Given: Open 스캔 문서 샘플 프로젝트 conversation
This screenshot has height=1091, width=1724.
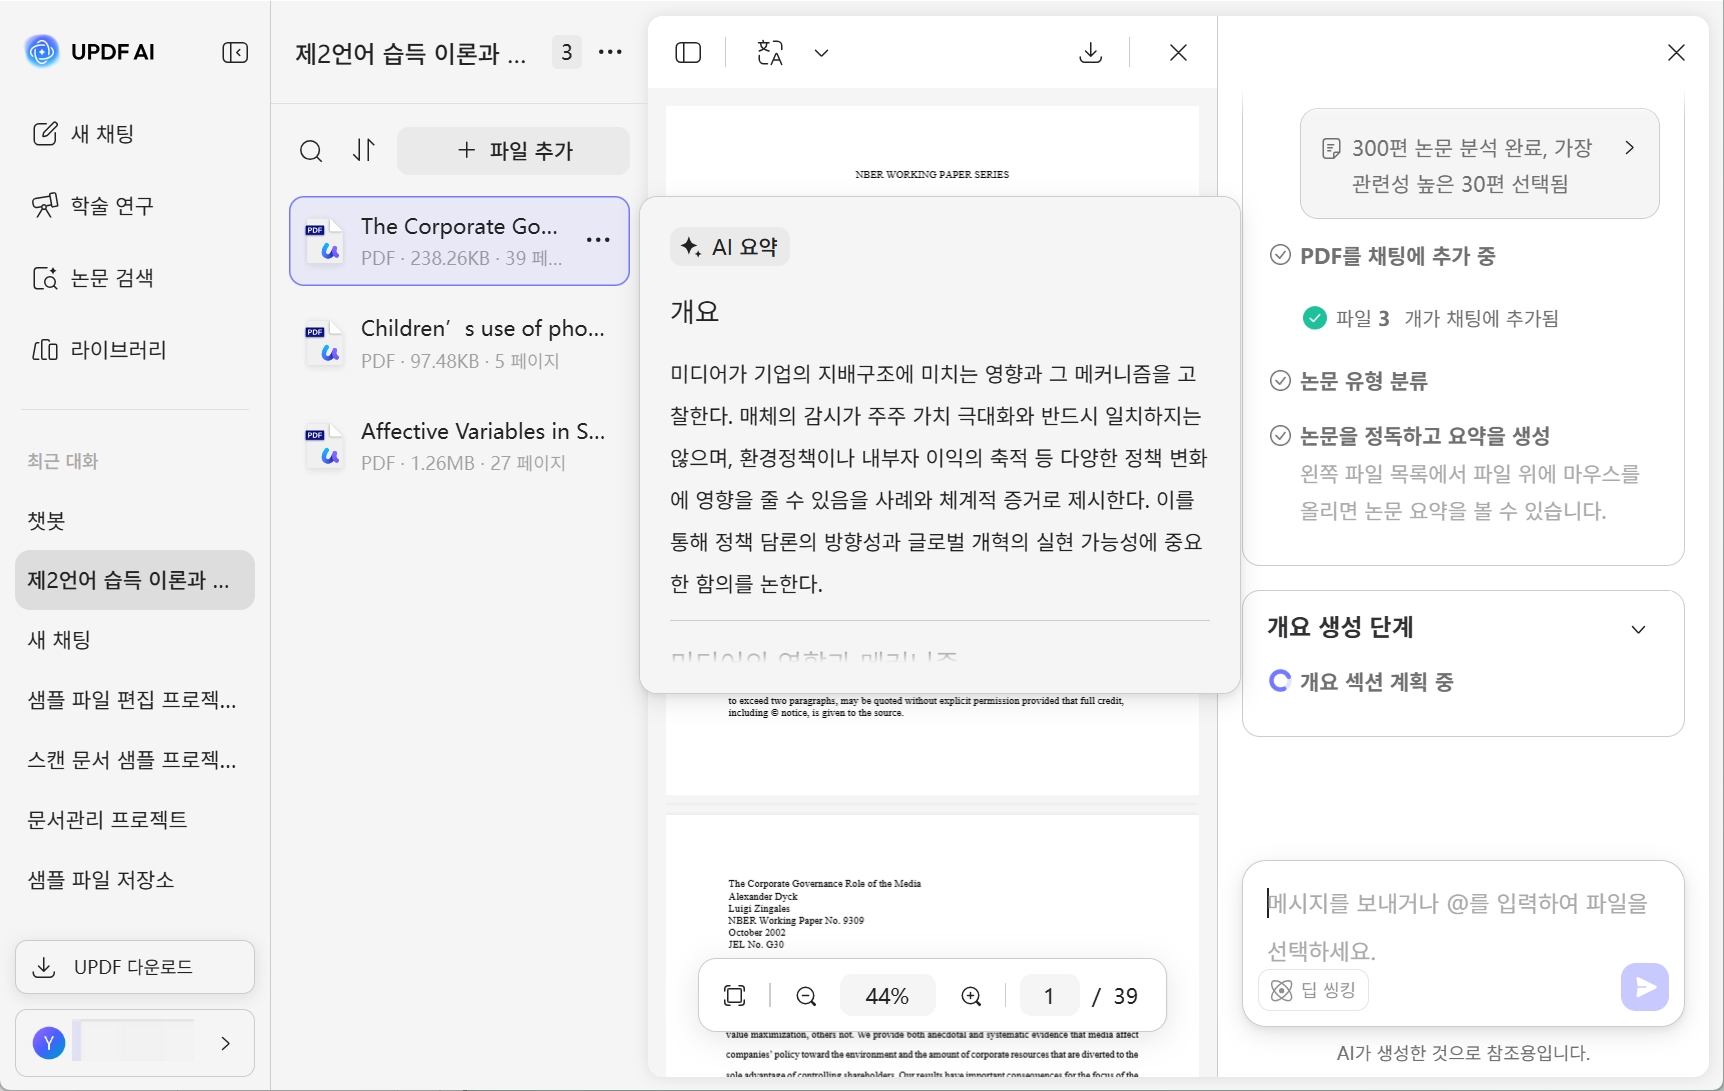Looking at the screenshot, I should pos(135,760).
